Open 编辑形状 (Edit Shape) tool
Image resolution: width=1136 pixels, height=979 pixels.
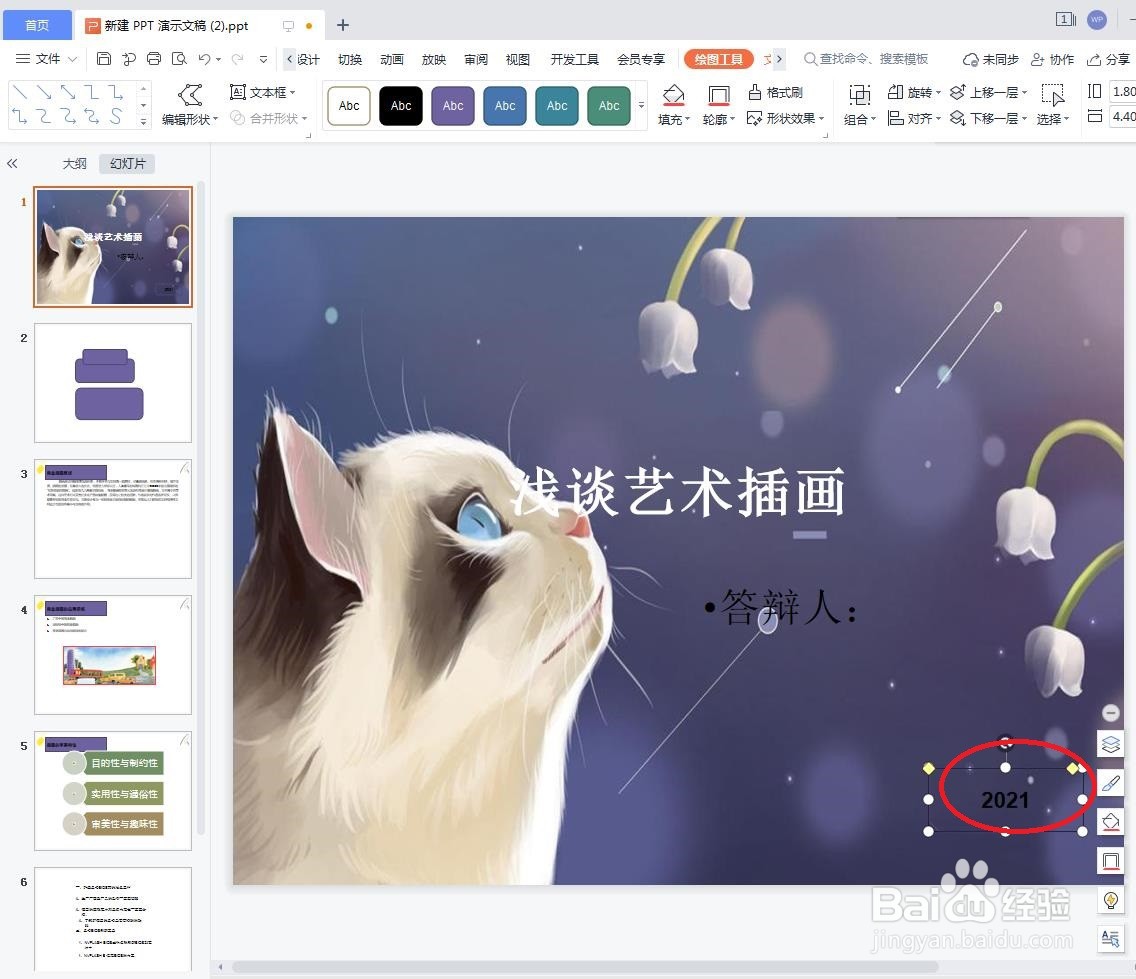[x=190, y=105]
